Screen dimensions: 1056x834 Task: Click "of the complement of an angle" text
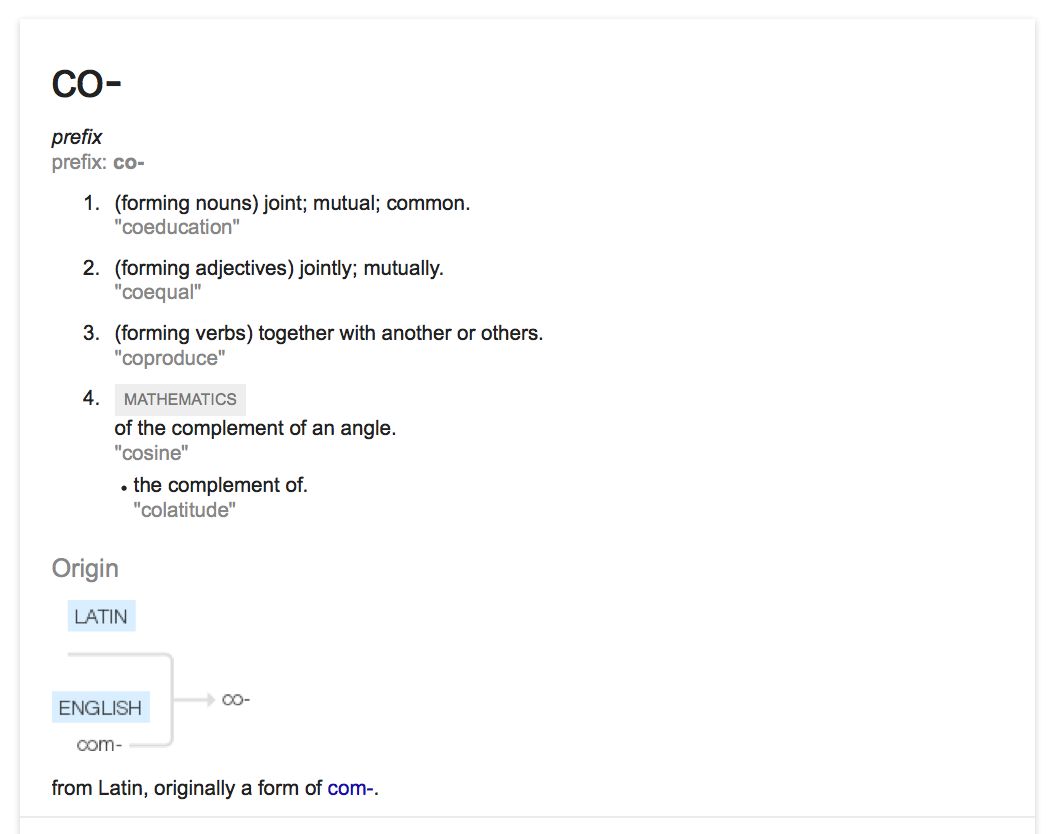tap(255, 428)
